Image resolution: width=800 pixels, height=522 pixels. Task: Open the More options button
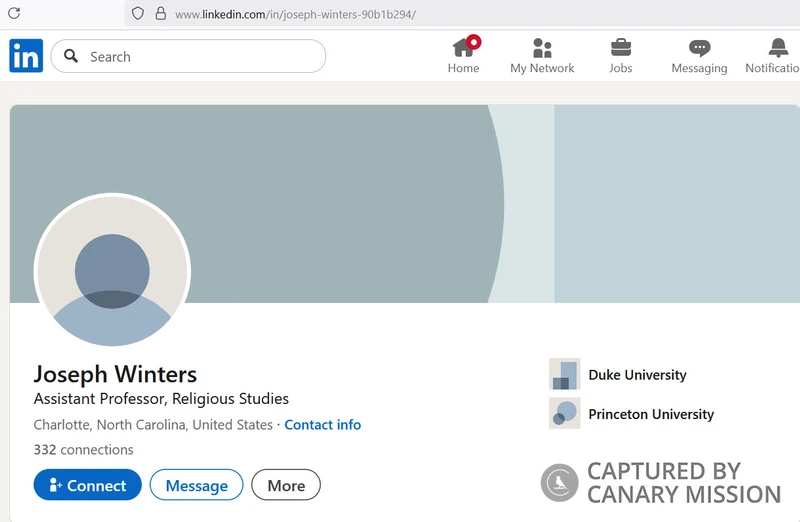point(286,485)
